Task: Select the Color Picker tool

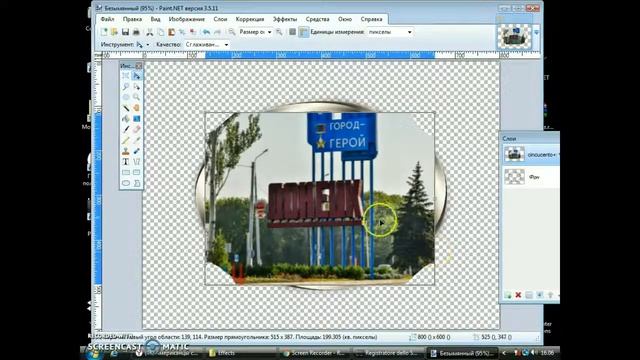Action: click(136, 140)
